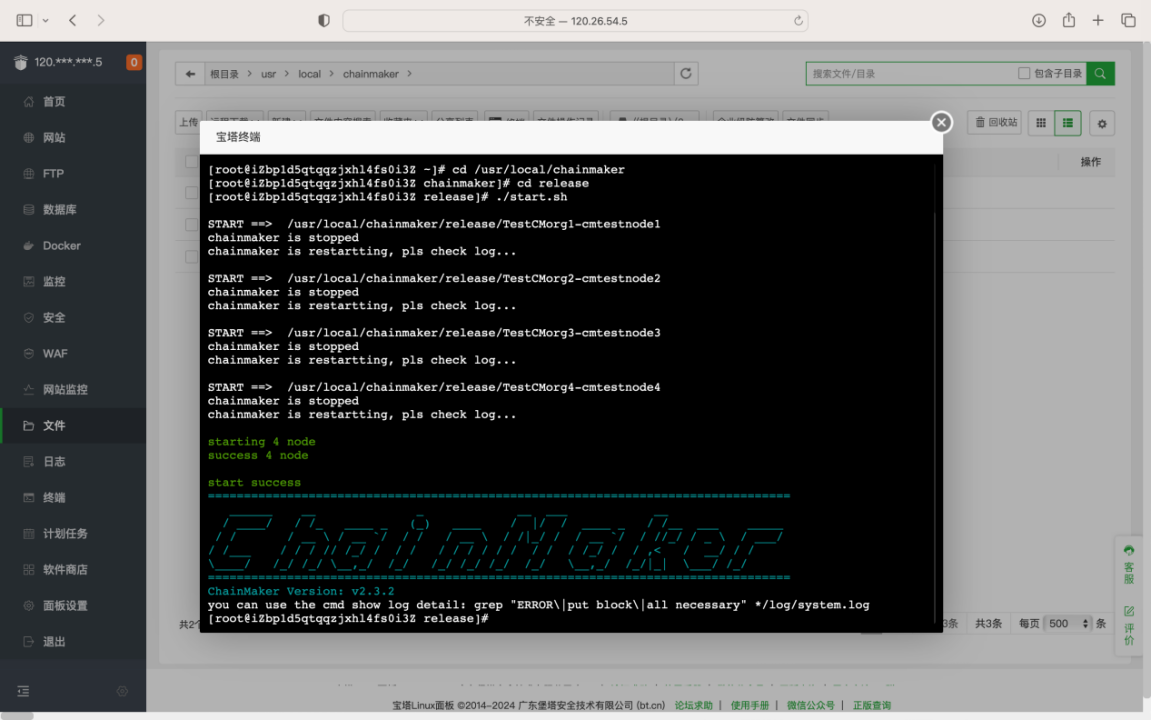Go forward with the browser forward arrow

tap(101, 21)
